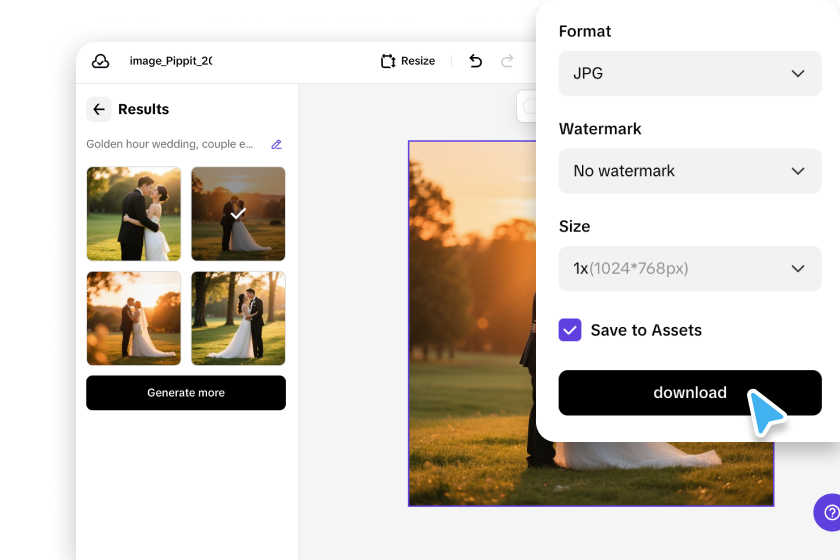The image size is (840, 560).
Task: Select the couple kissing close-up thumbnail
Action: [x=134, y=214]
